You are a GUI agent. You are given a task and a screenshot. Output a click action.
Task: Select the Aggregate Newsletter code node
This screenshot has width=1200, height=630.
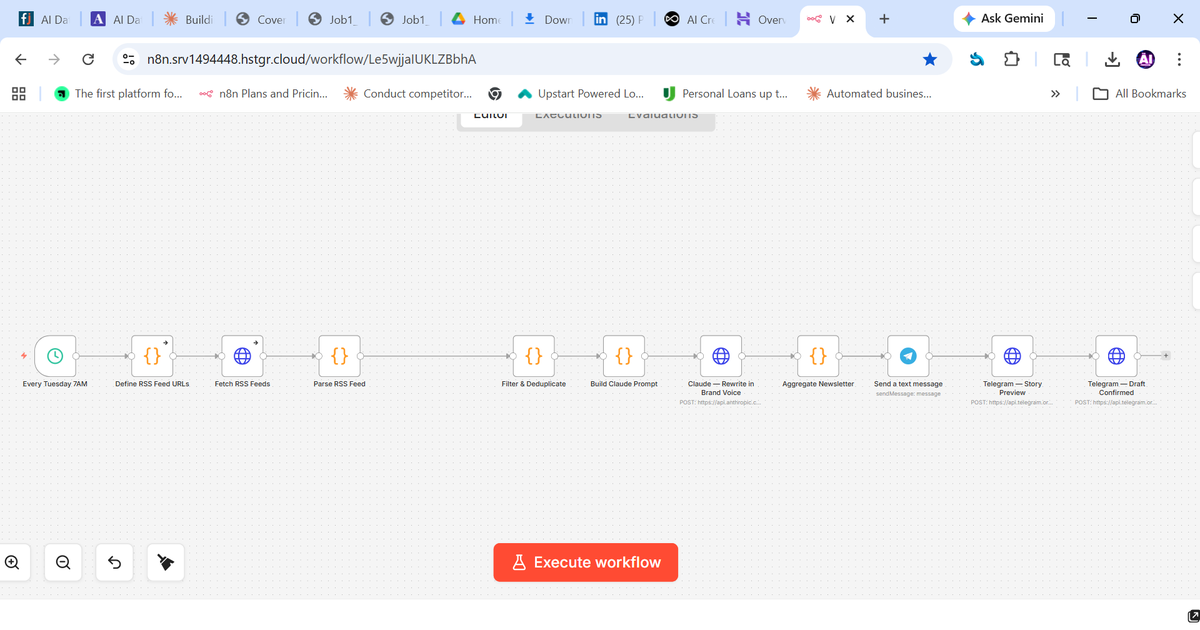click(x=818, y=355)
